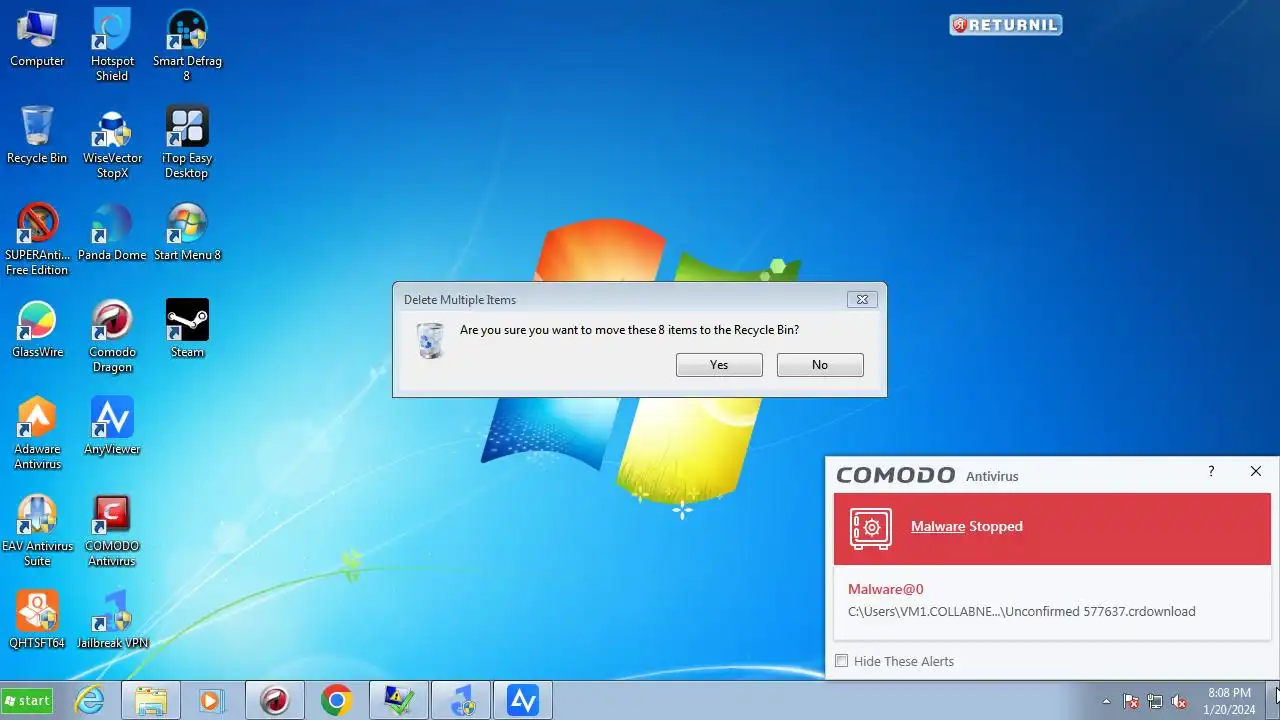Select Panda Dome desktop shortcut
Image resolution: width=1280 pixels, height=720 pixels.
112,232
